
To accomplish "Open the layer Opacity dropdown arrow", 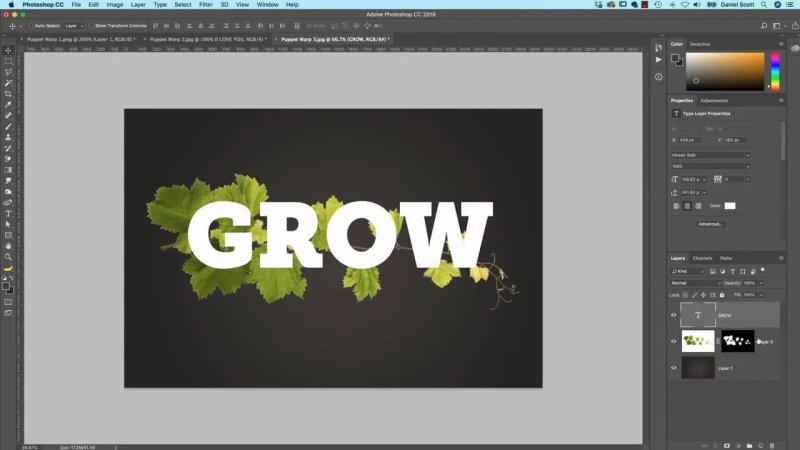I will 761,283.
